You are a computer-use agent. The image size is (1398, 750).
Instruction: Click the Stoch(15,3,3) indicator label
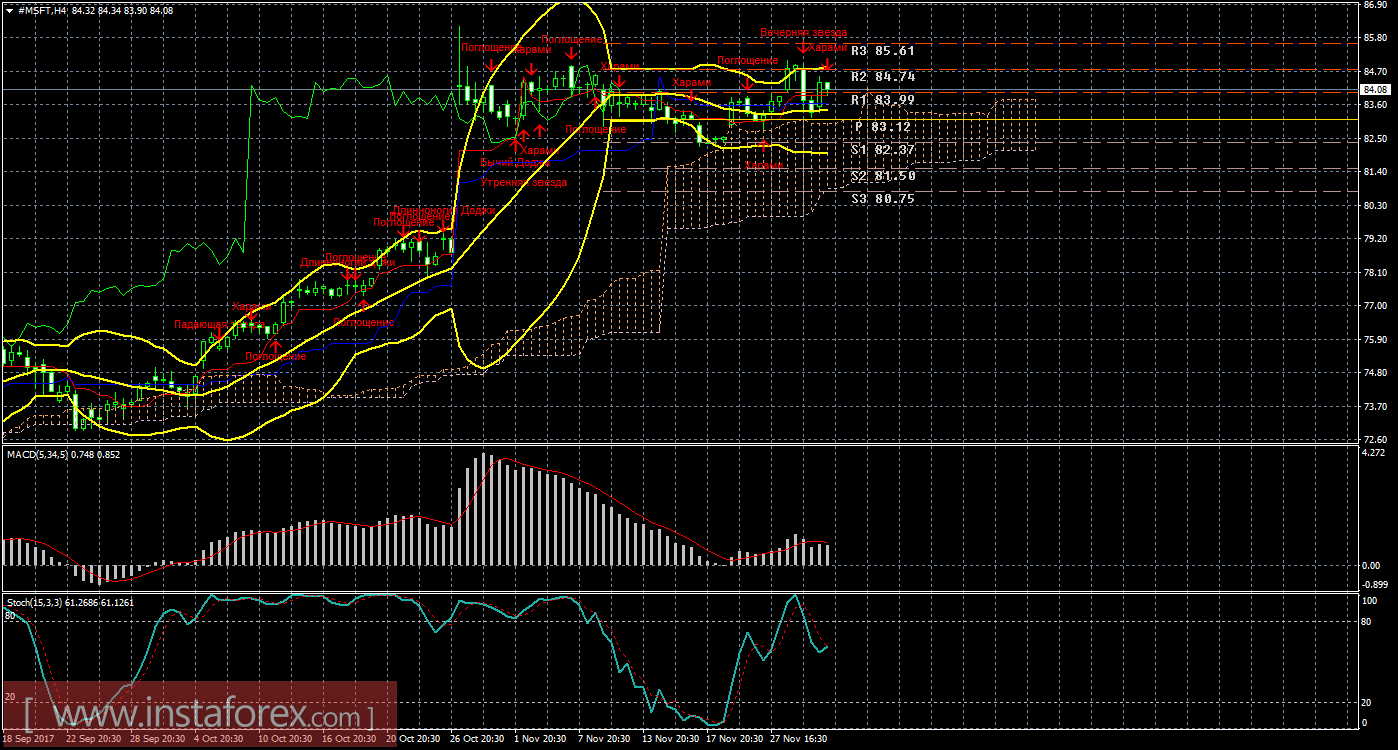(x=68, y=602)
